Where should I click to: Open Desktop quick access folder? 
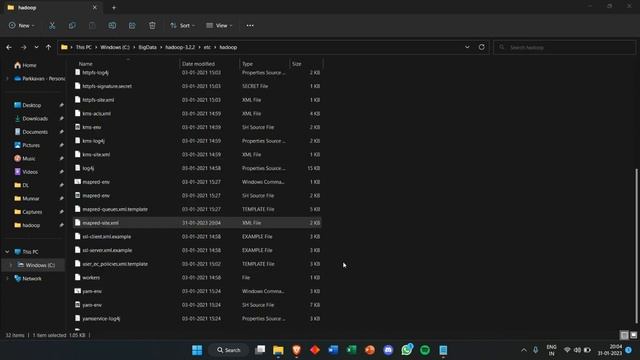tap(27, 105)
